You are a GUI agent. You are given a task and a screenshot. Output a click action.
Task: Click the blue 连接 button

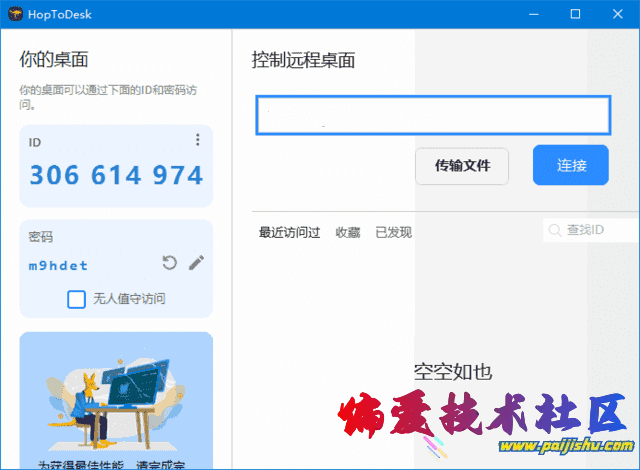571,165
